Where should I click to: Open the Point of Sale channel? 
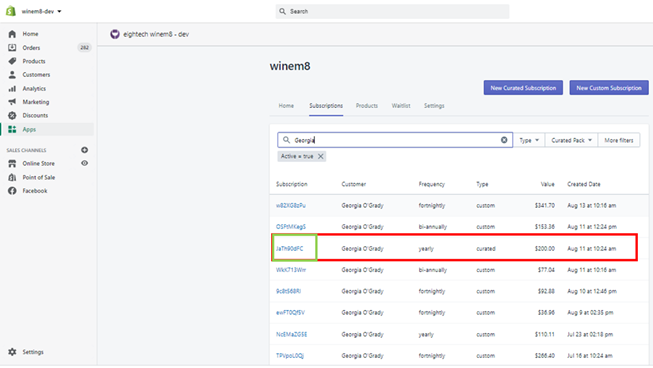[x=39, y=177]
